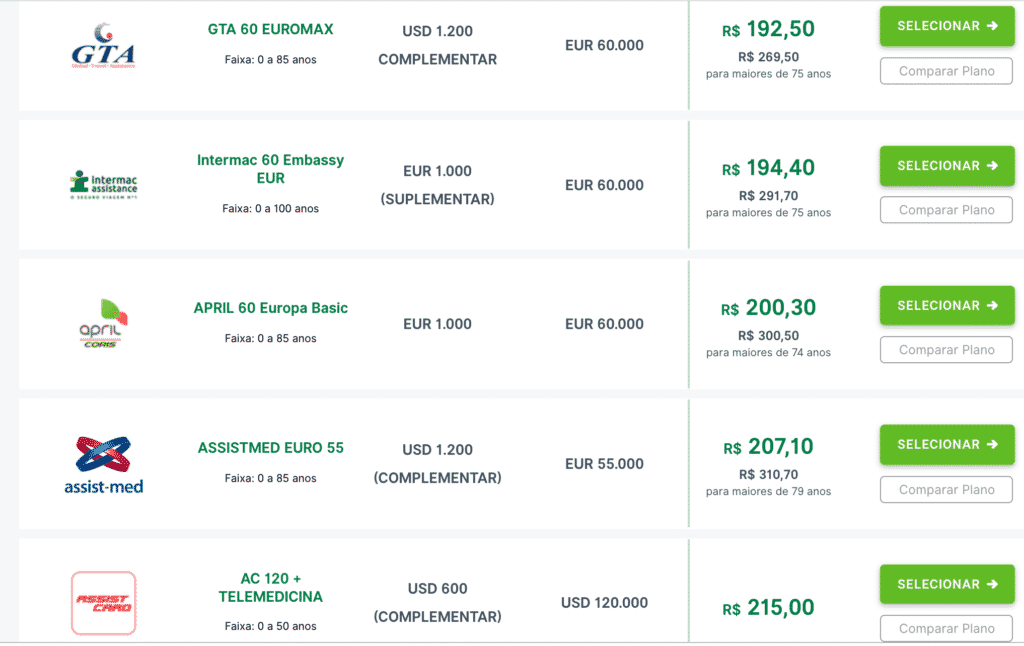Compare the APRIL 60 Europa Basic plan
Screen dimensions: 1024x646
click(946, 350)
